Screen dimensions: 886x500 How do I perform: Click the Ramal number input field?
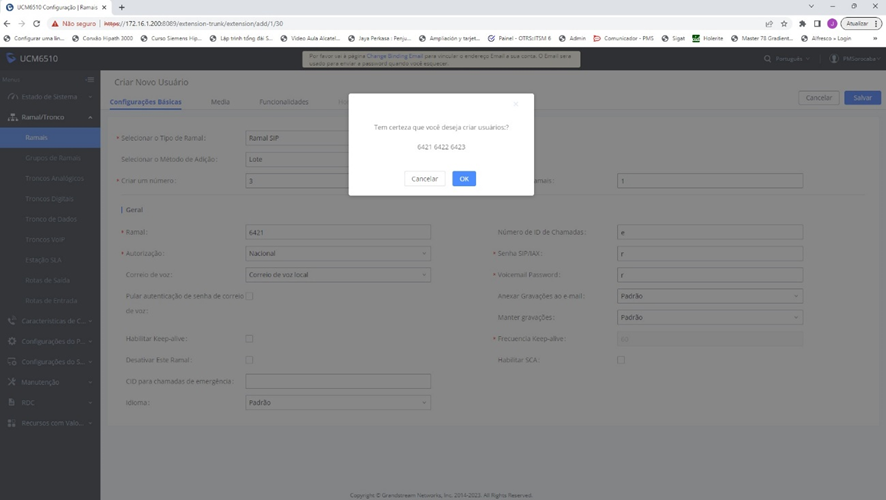point(337,232)
